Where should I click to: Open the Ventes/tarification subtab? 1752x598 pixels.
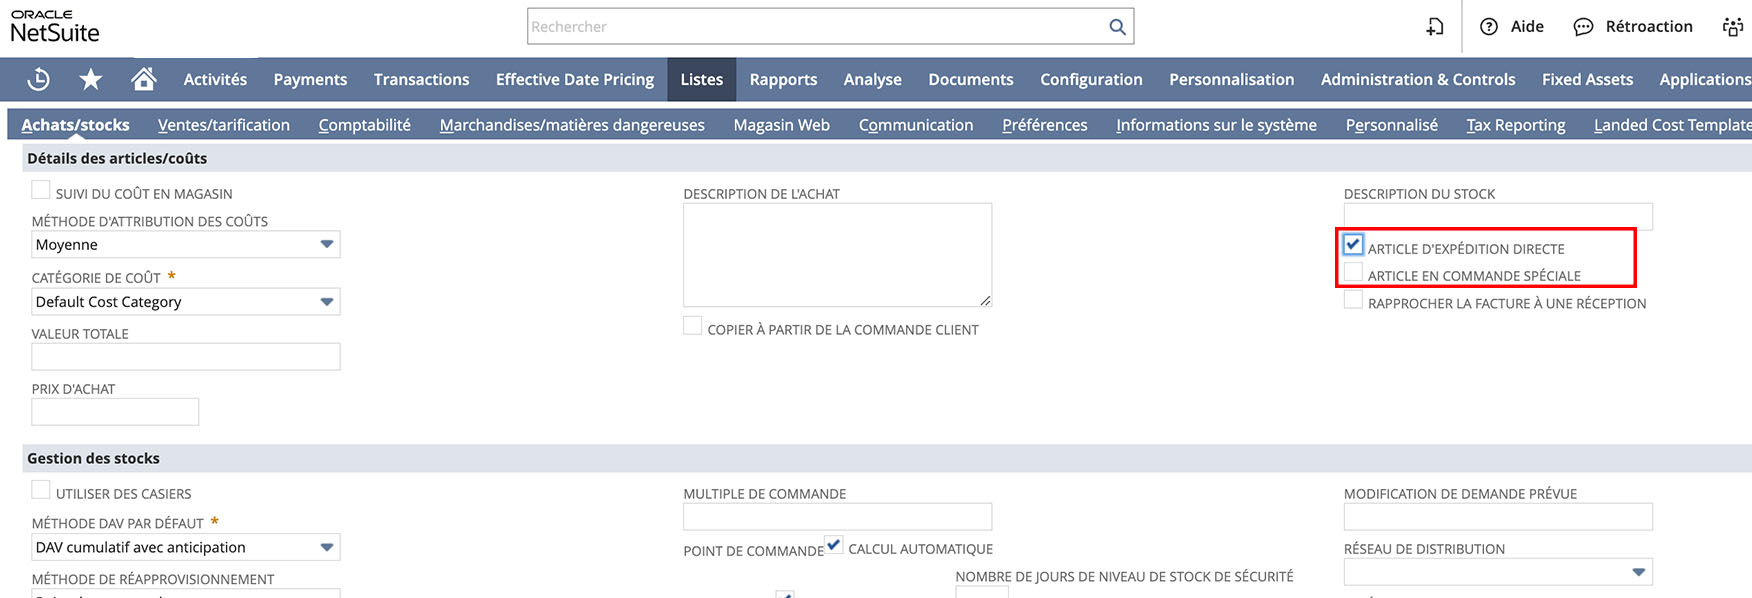click(223, 125)
